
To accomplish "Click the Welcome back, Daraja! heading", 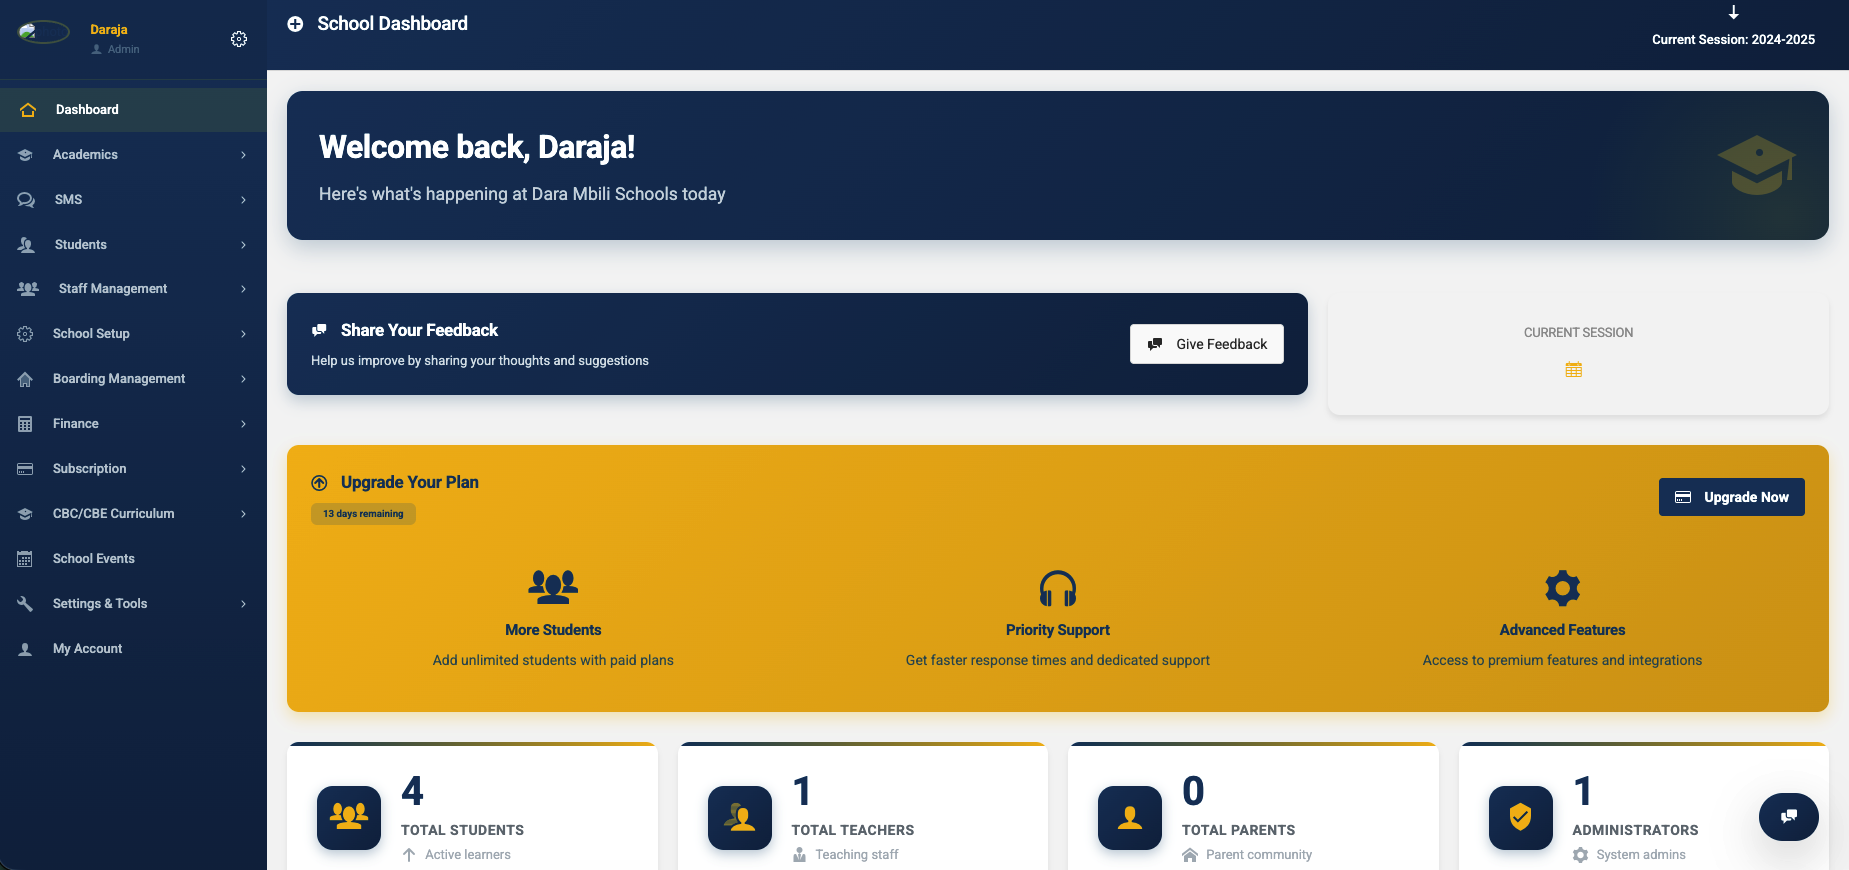I will point(477,147).
